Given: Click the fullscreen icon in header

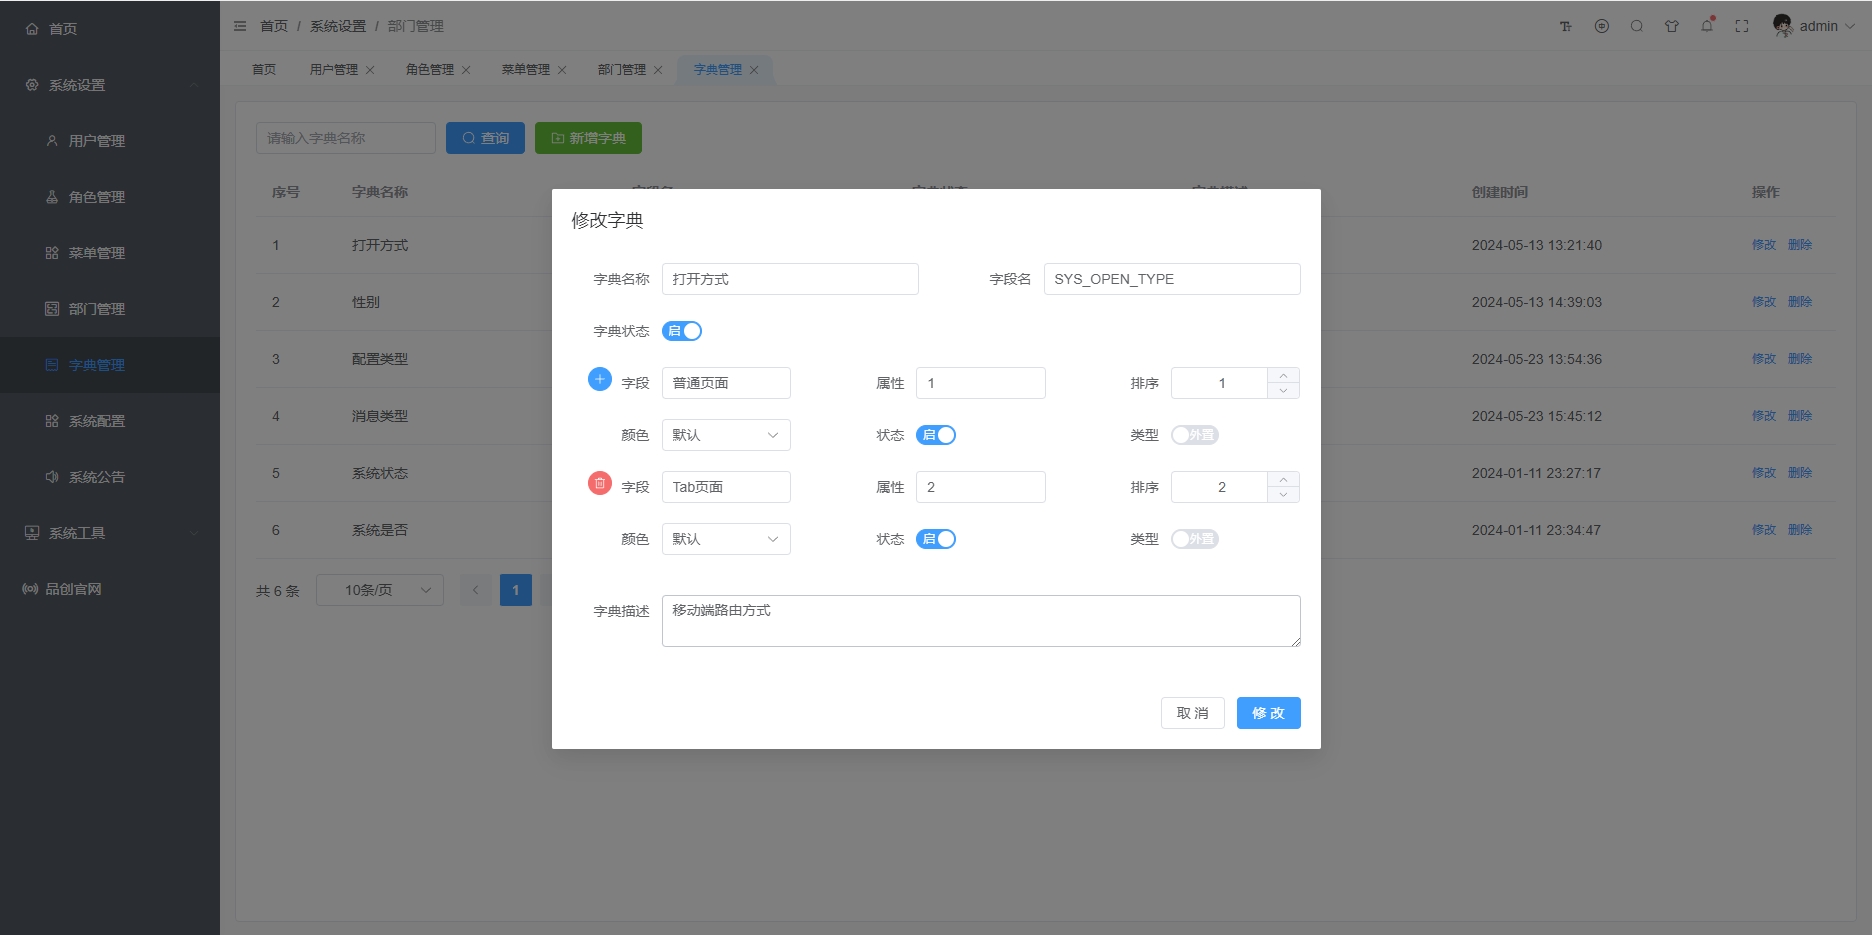Looking at the screenshot, I should (x=1742, y=26).
